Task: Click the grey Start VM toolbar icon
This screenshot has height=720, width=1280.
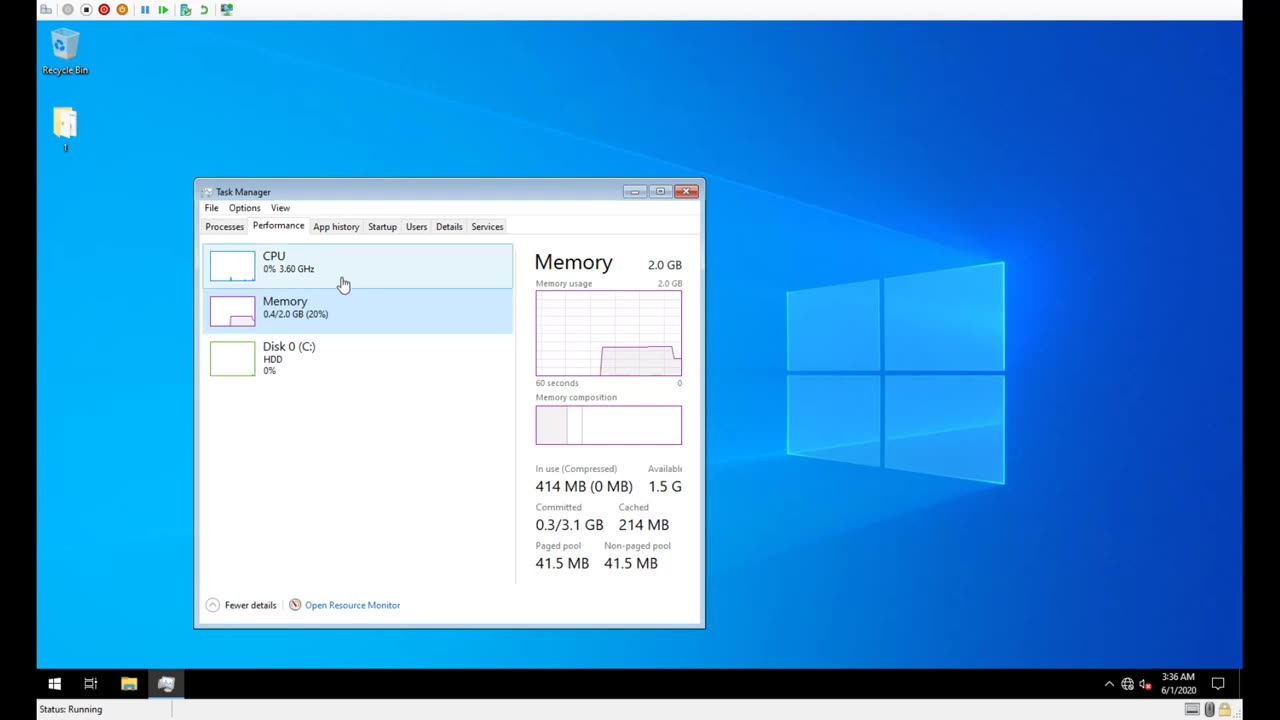Action: pos(68,10)
